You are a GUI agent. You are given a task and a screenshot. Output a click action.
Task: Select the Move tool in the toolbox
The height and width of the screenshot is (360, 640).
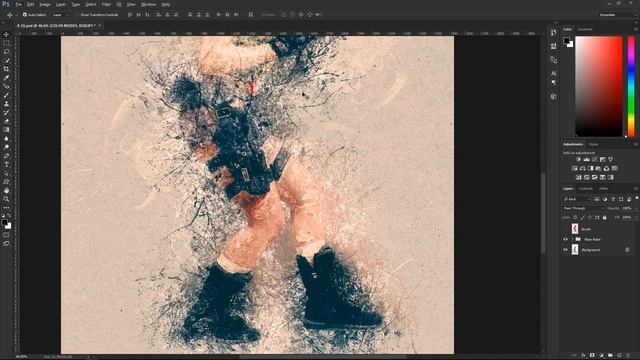[6, 34]
